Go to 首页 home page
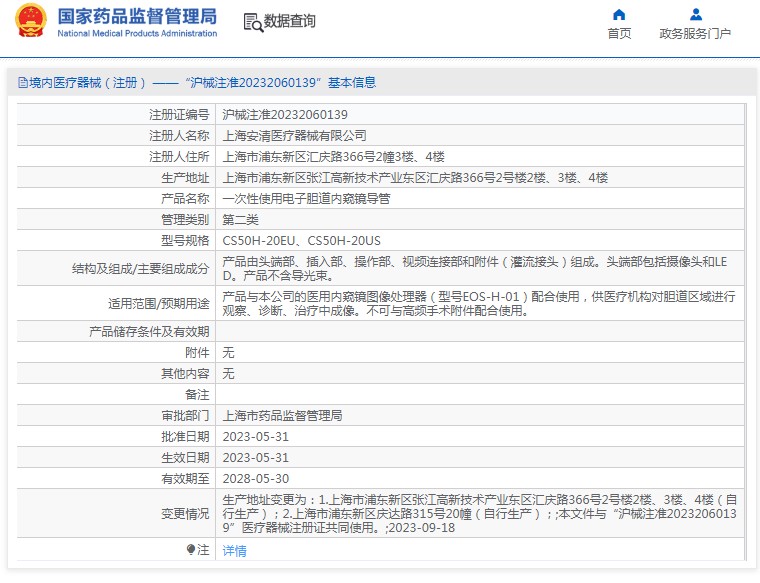760x583 pixels. pyautogui.click(x=619, y=33)
